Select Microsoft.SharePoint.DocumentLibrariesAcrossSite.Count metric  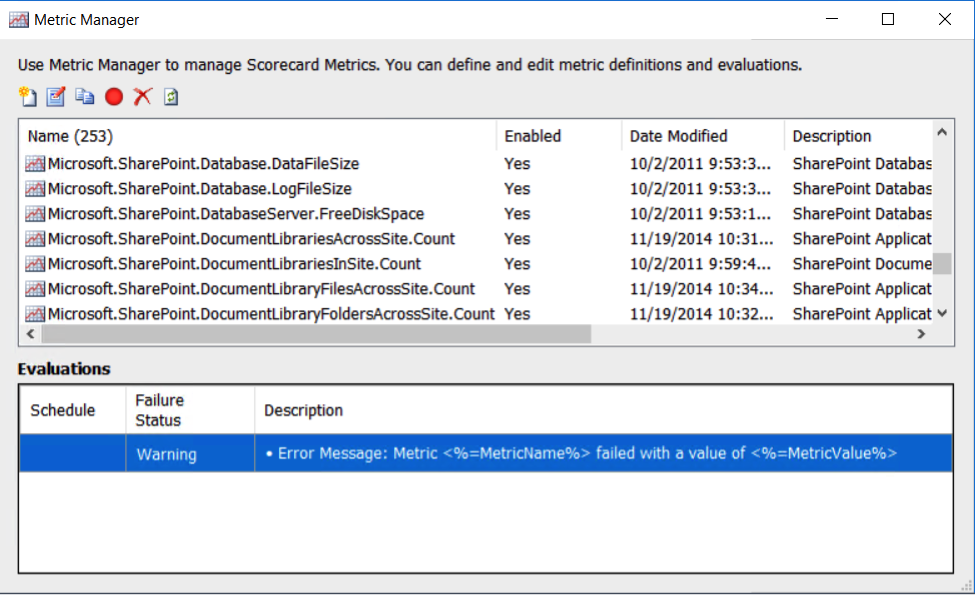point(251,239)
